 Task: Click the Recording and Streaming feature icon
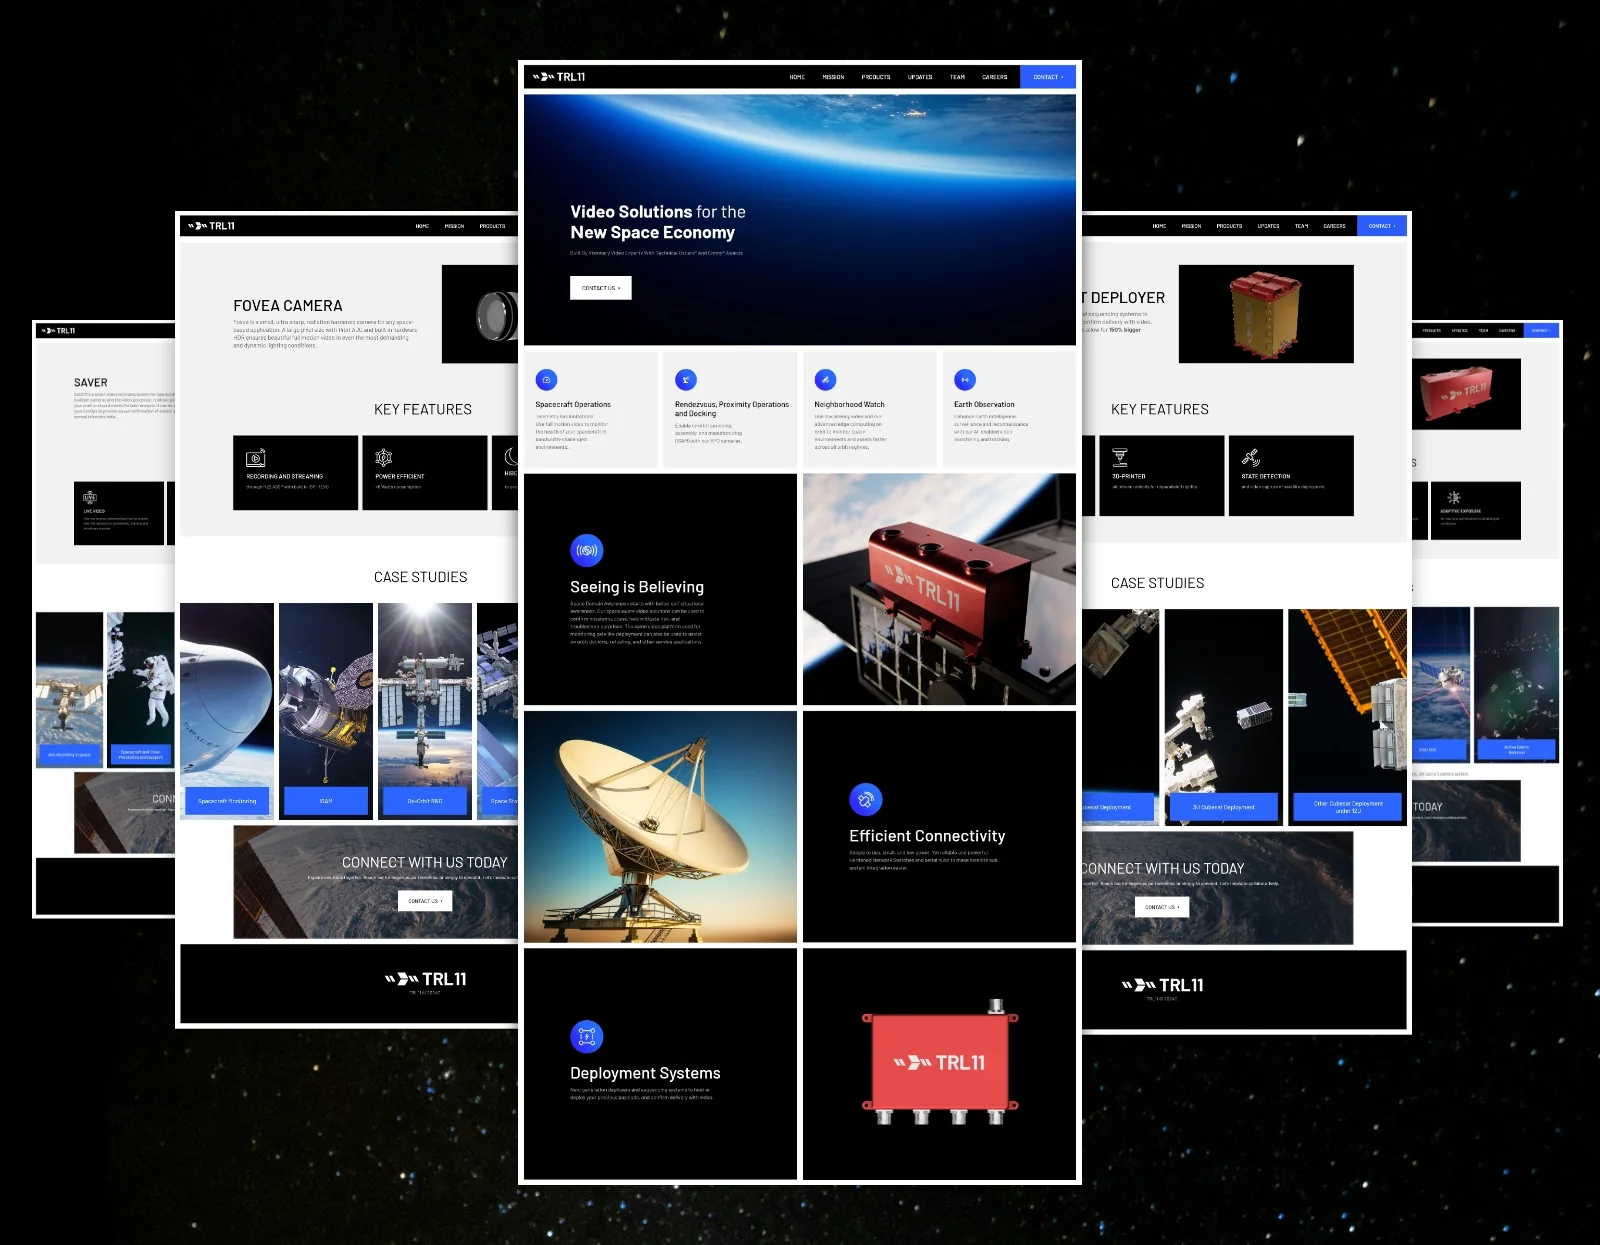[x=256, y=458]
